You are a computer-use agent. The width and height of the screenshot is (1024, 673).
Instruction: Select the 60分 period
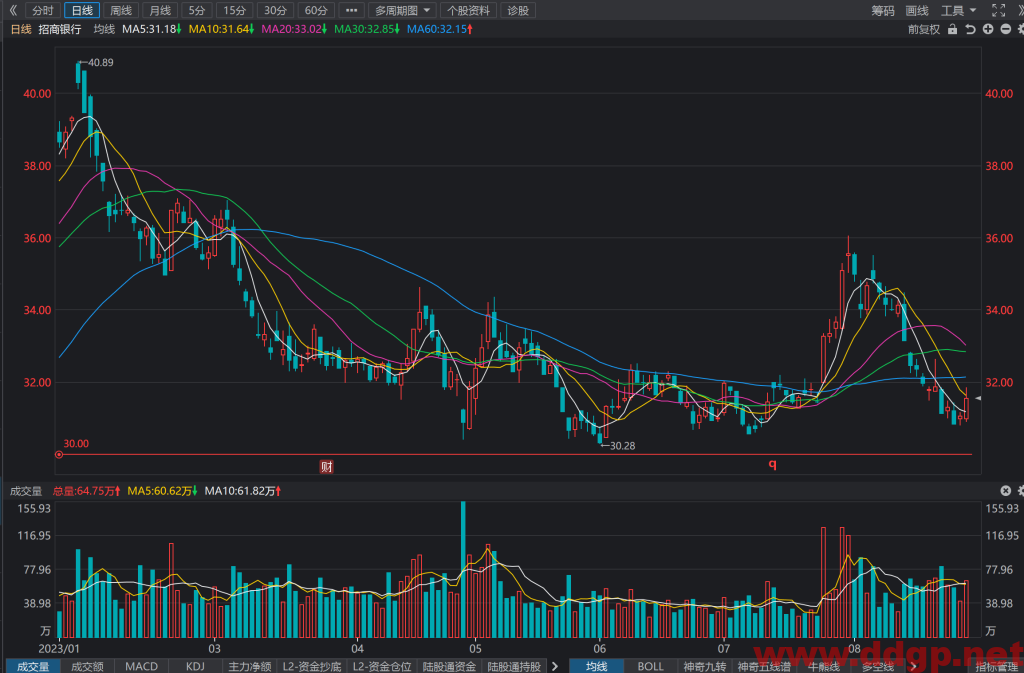(316, 10)
